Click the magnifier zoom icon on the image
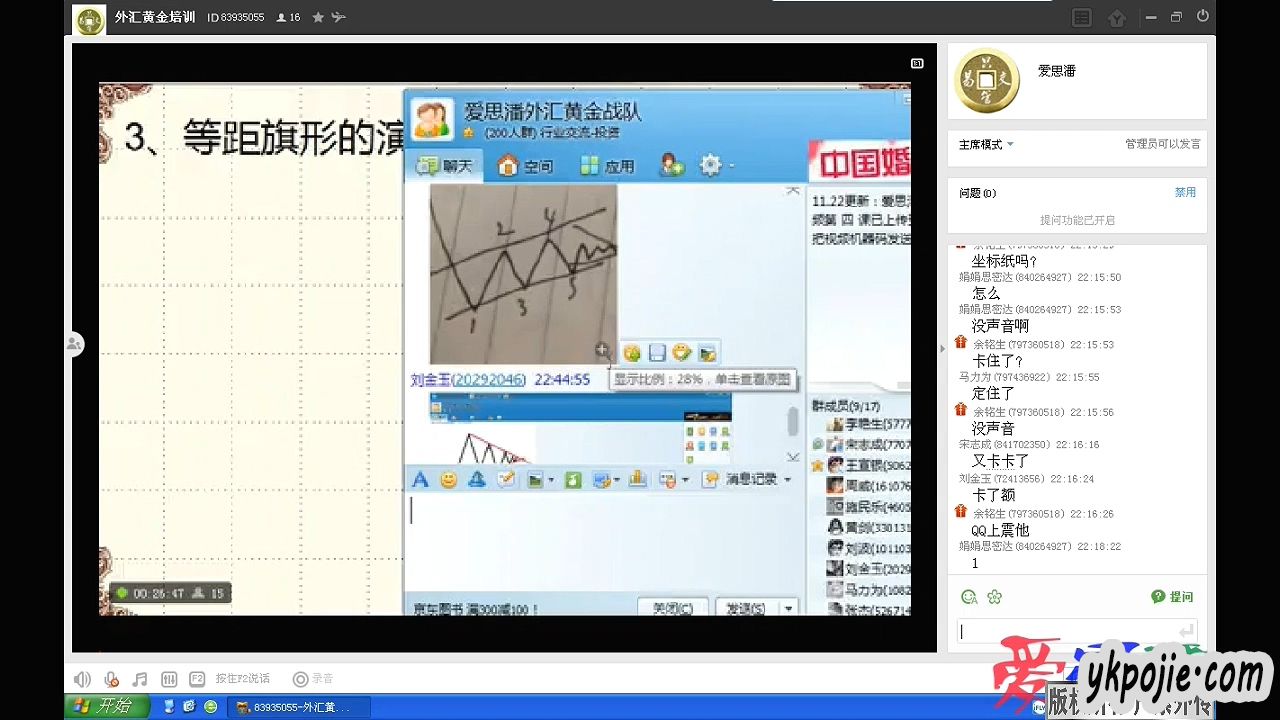The image size is (1280, 720). pyautogui.click(x=603, y=350)
